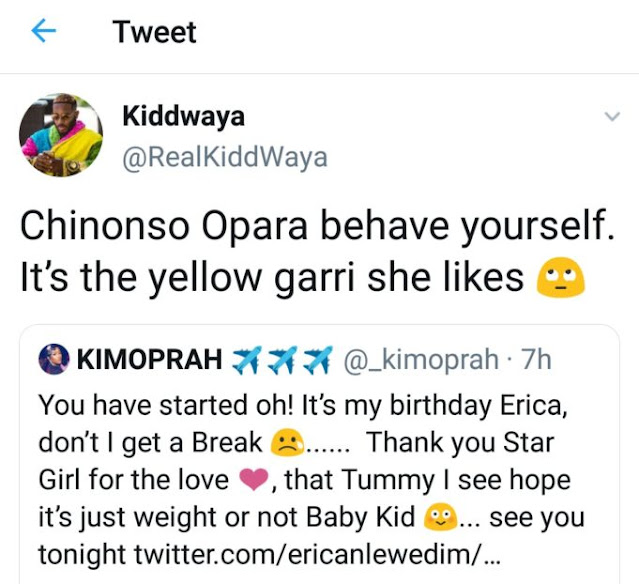Open Kiddwaya's profile picture
639x584 pixels.
click(x=61, y=135)
